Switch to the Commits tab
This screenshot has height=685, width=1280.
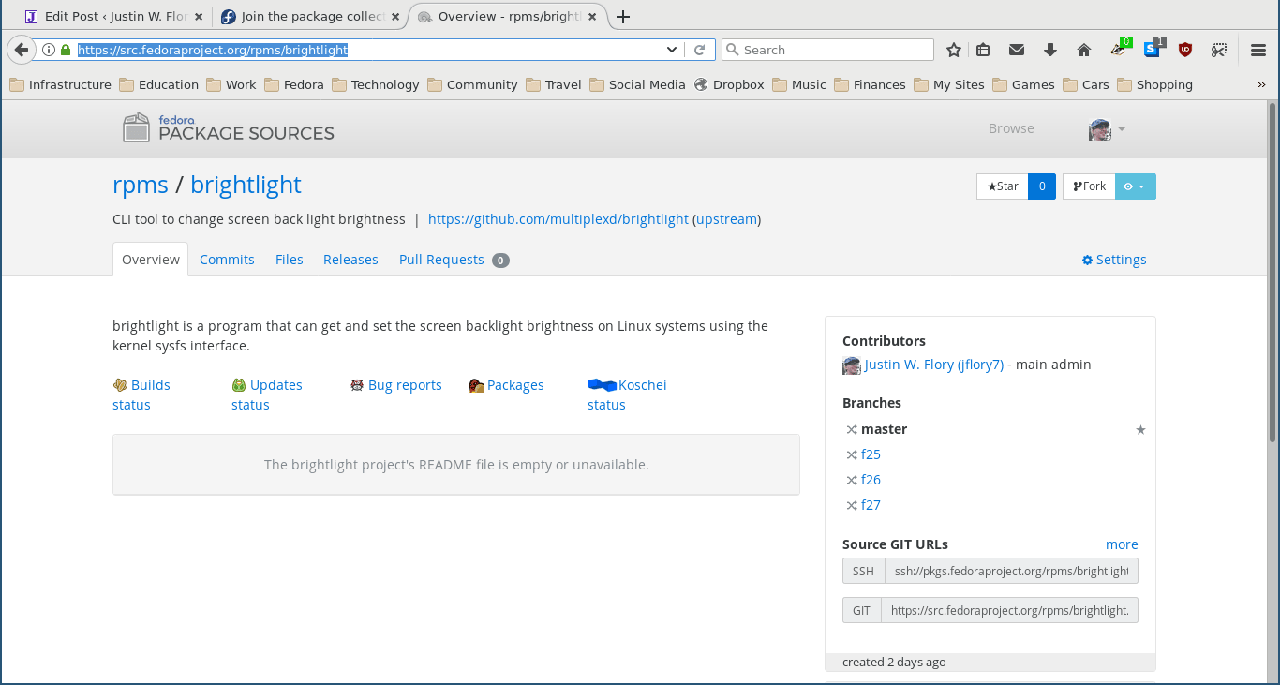tap(227, 260)
